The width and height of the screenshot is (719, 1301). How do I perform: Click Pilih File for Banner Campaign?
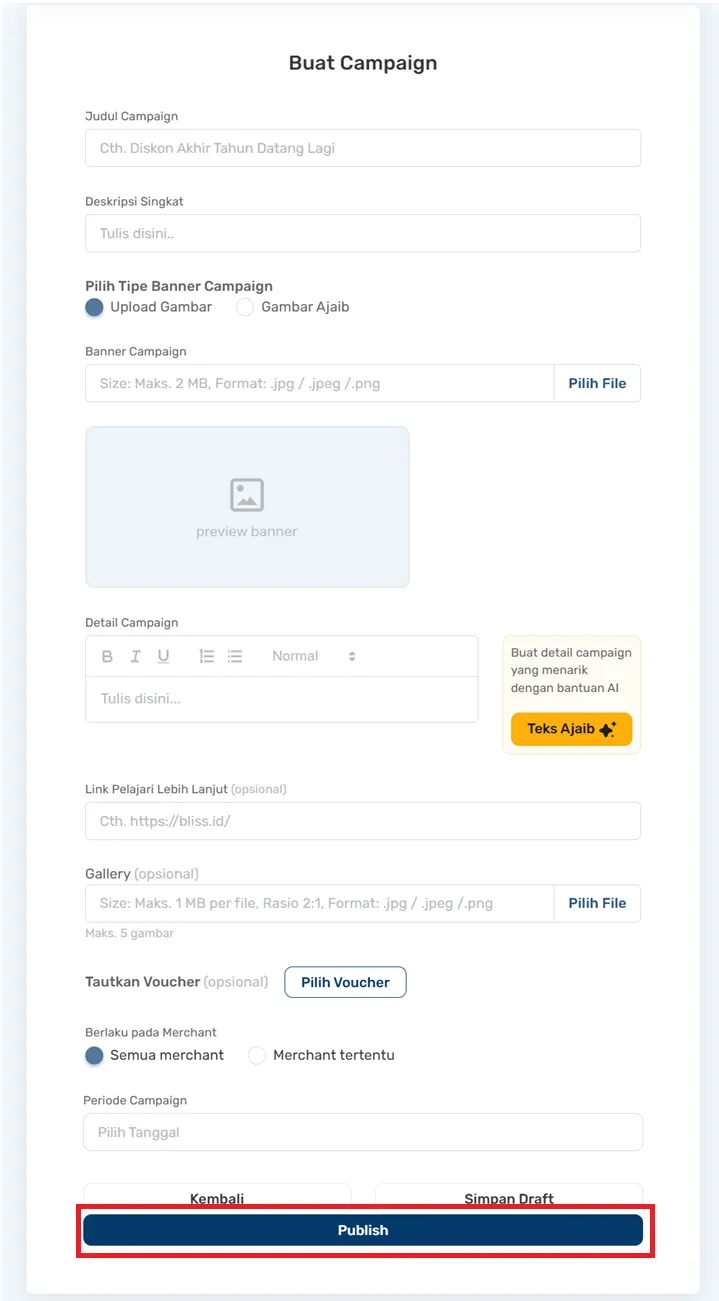point(597,383)
